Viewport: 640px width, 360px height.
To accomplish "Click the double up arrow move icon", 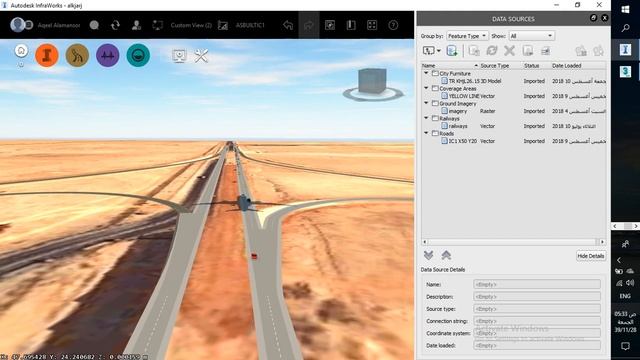I will [x=446, y=256].
